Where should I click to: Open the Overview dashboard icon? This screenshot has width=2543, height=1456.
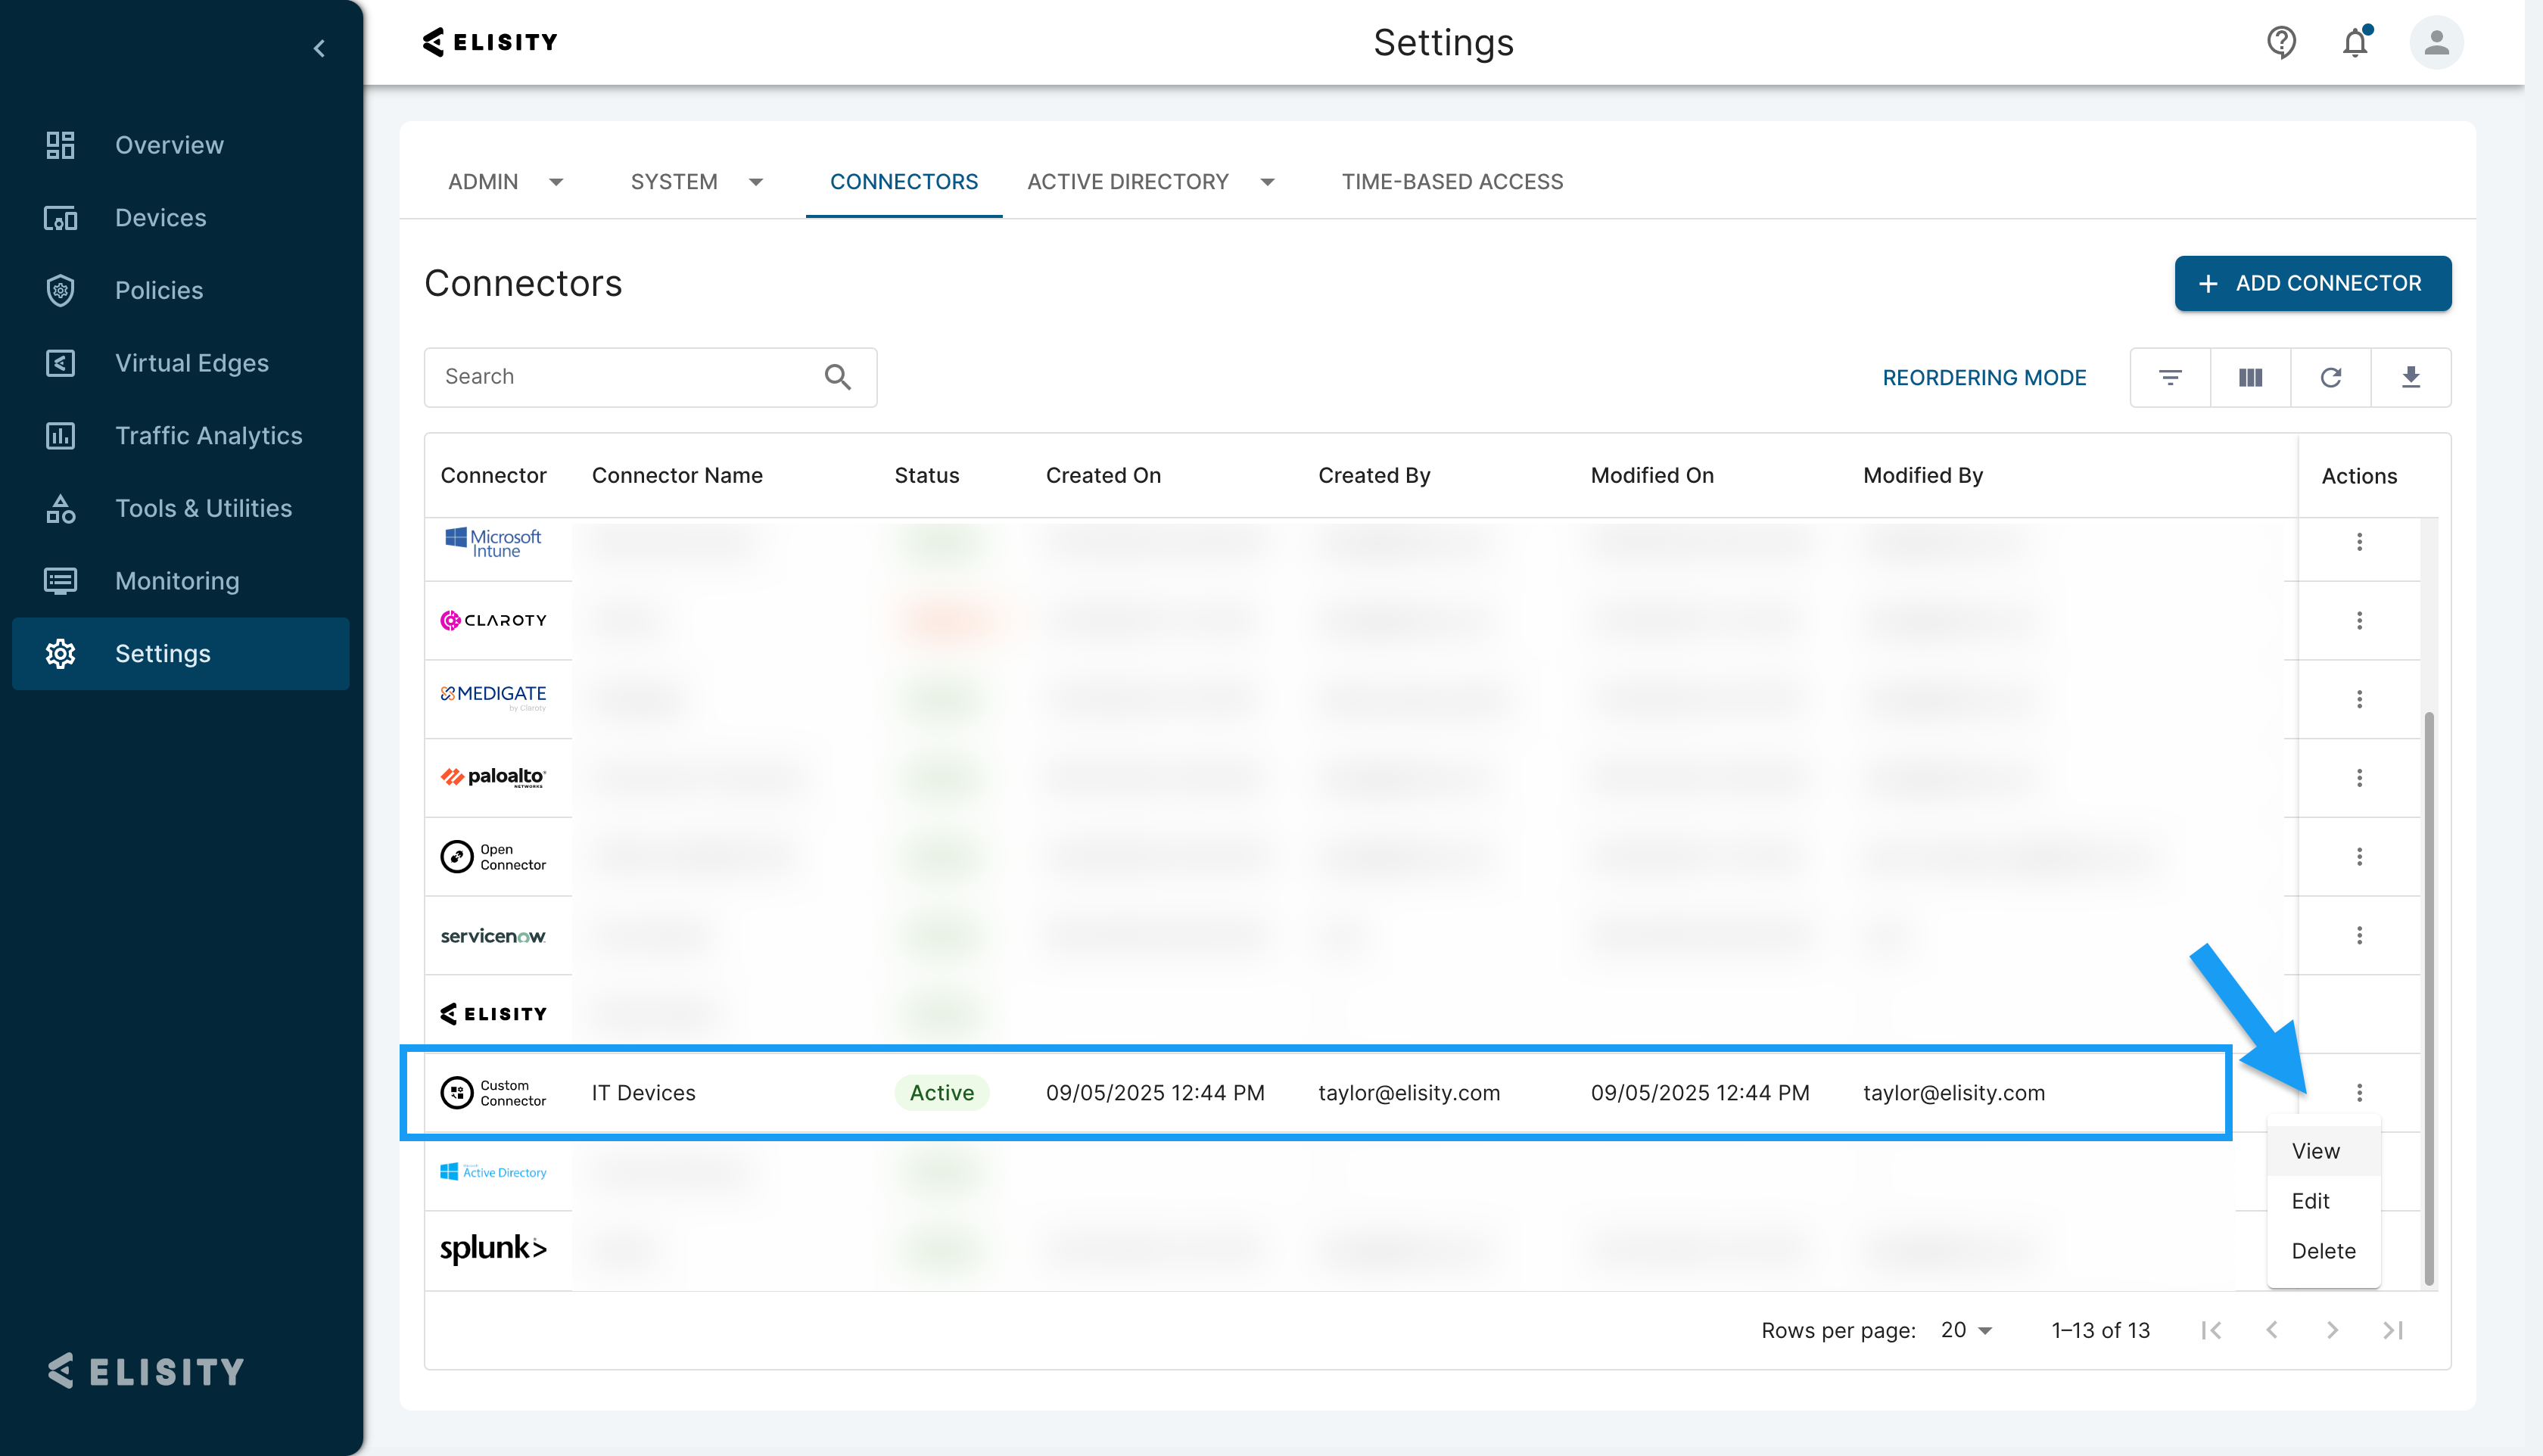coord(60,145)
